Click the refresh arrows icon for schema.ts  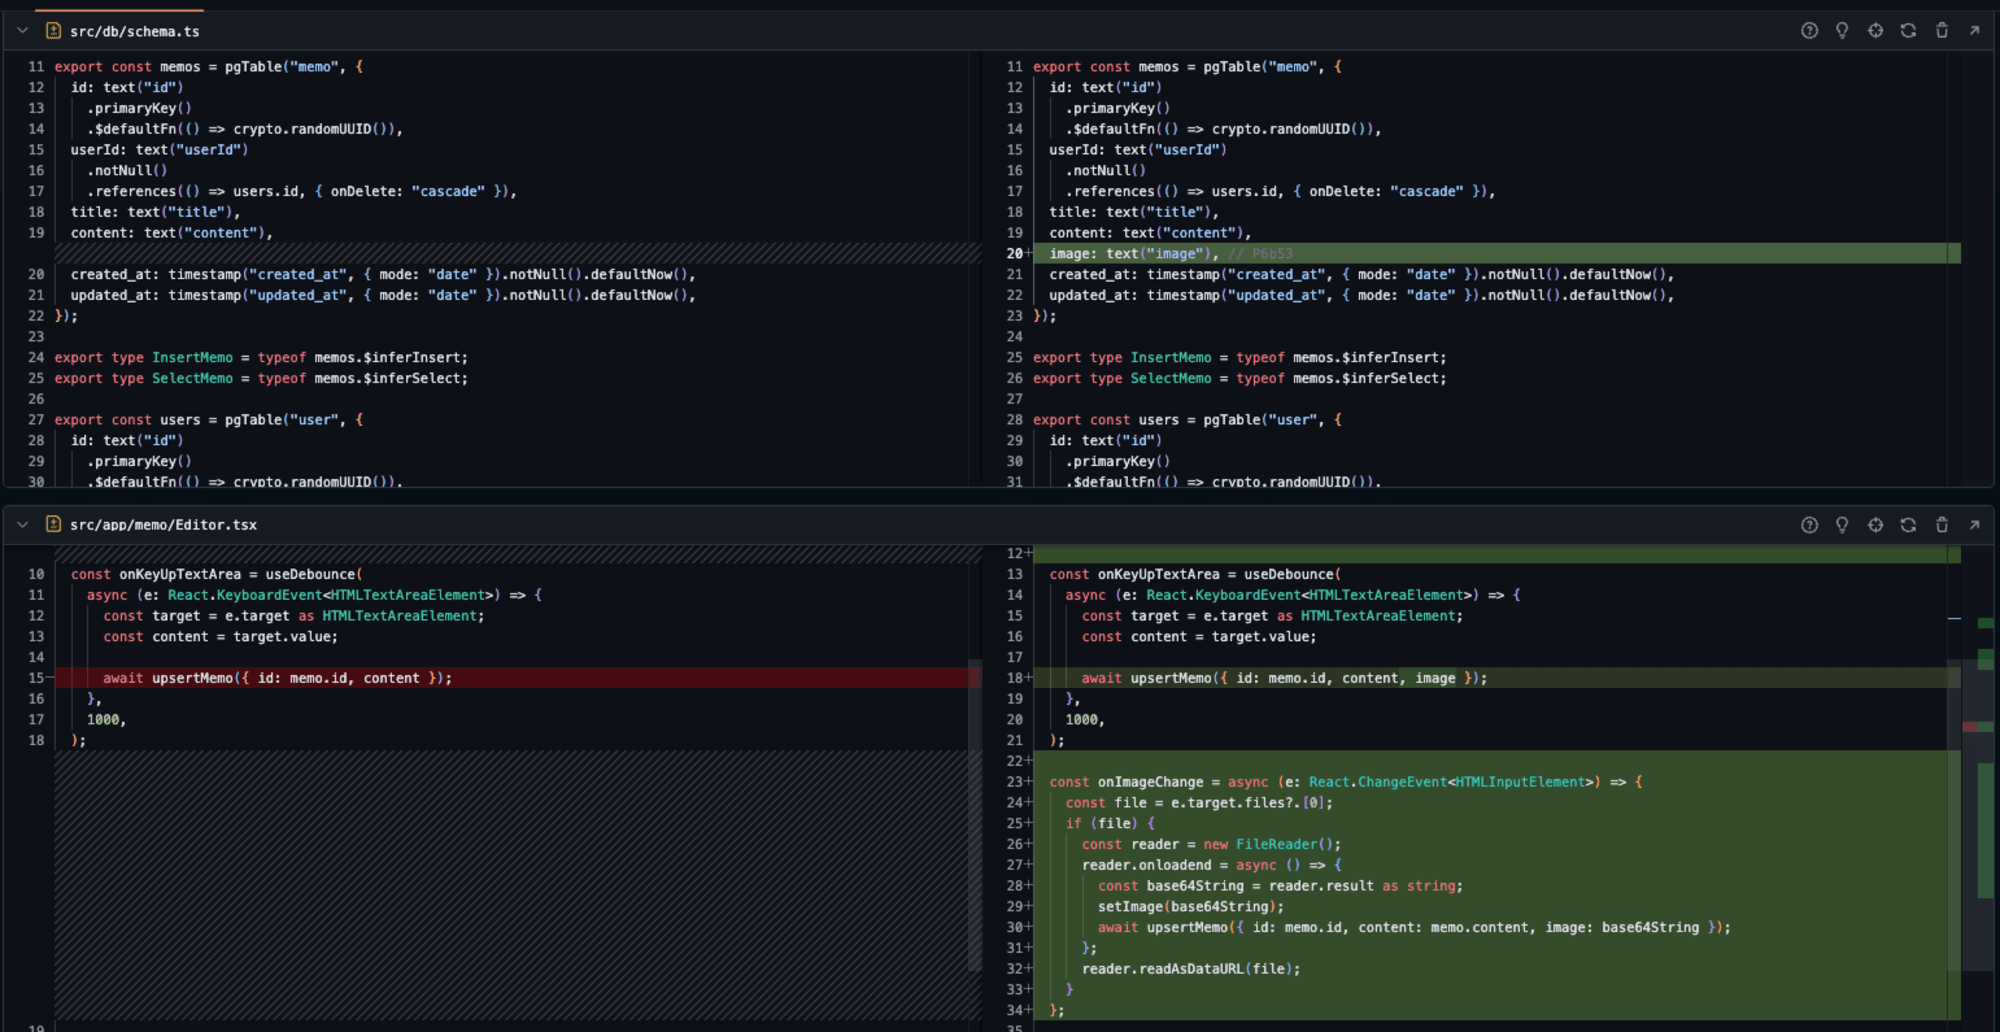[1908, 31]
